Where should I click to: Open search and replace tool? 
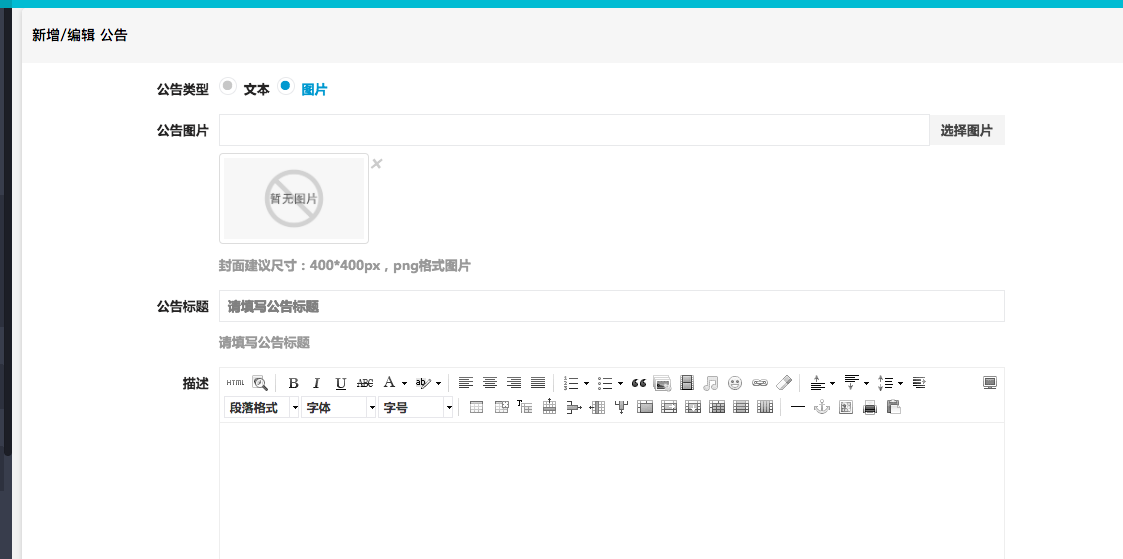pyautogui.click(x=259, y=383)
